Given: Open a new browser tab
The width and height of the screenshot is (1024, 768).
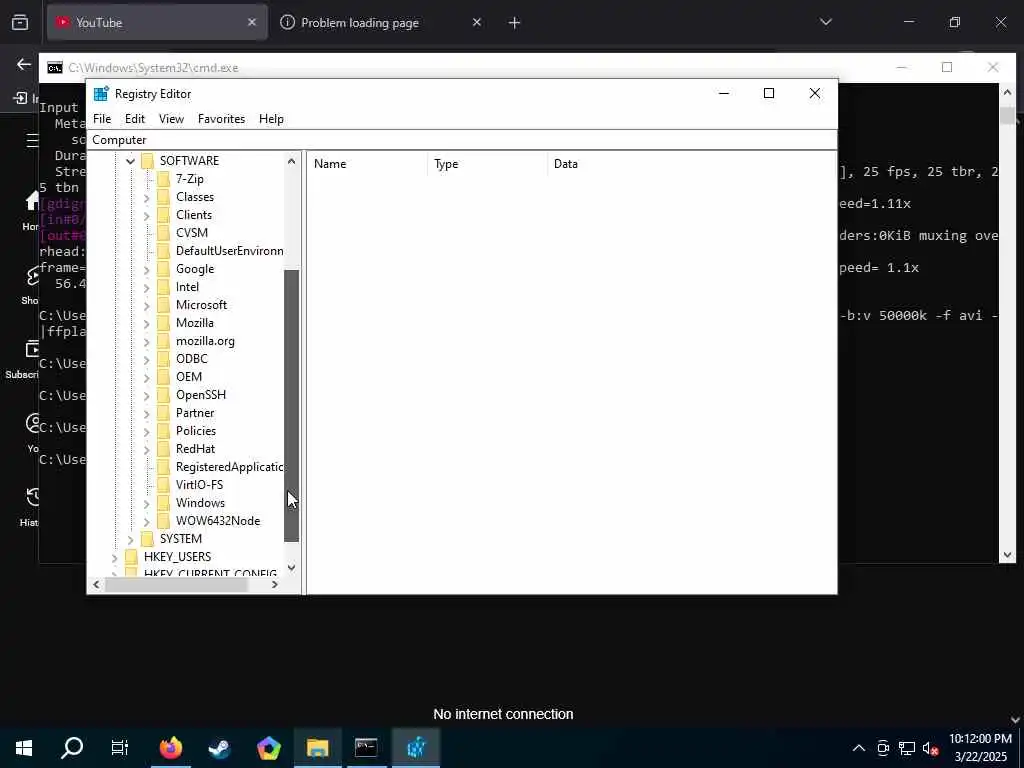Looking at the screenshot, I should point(515,23).
